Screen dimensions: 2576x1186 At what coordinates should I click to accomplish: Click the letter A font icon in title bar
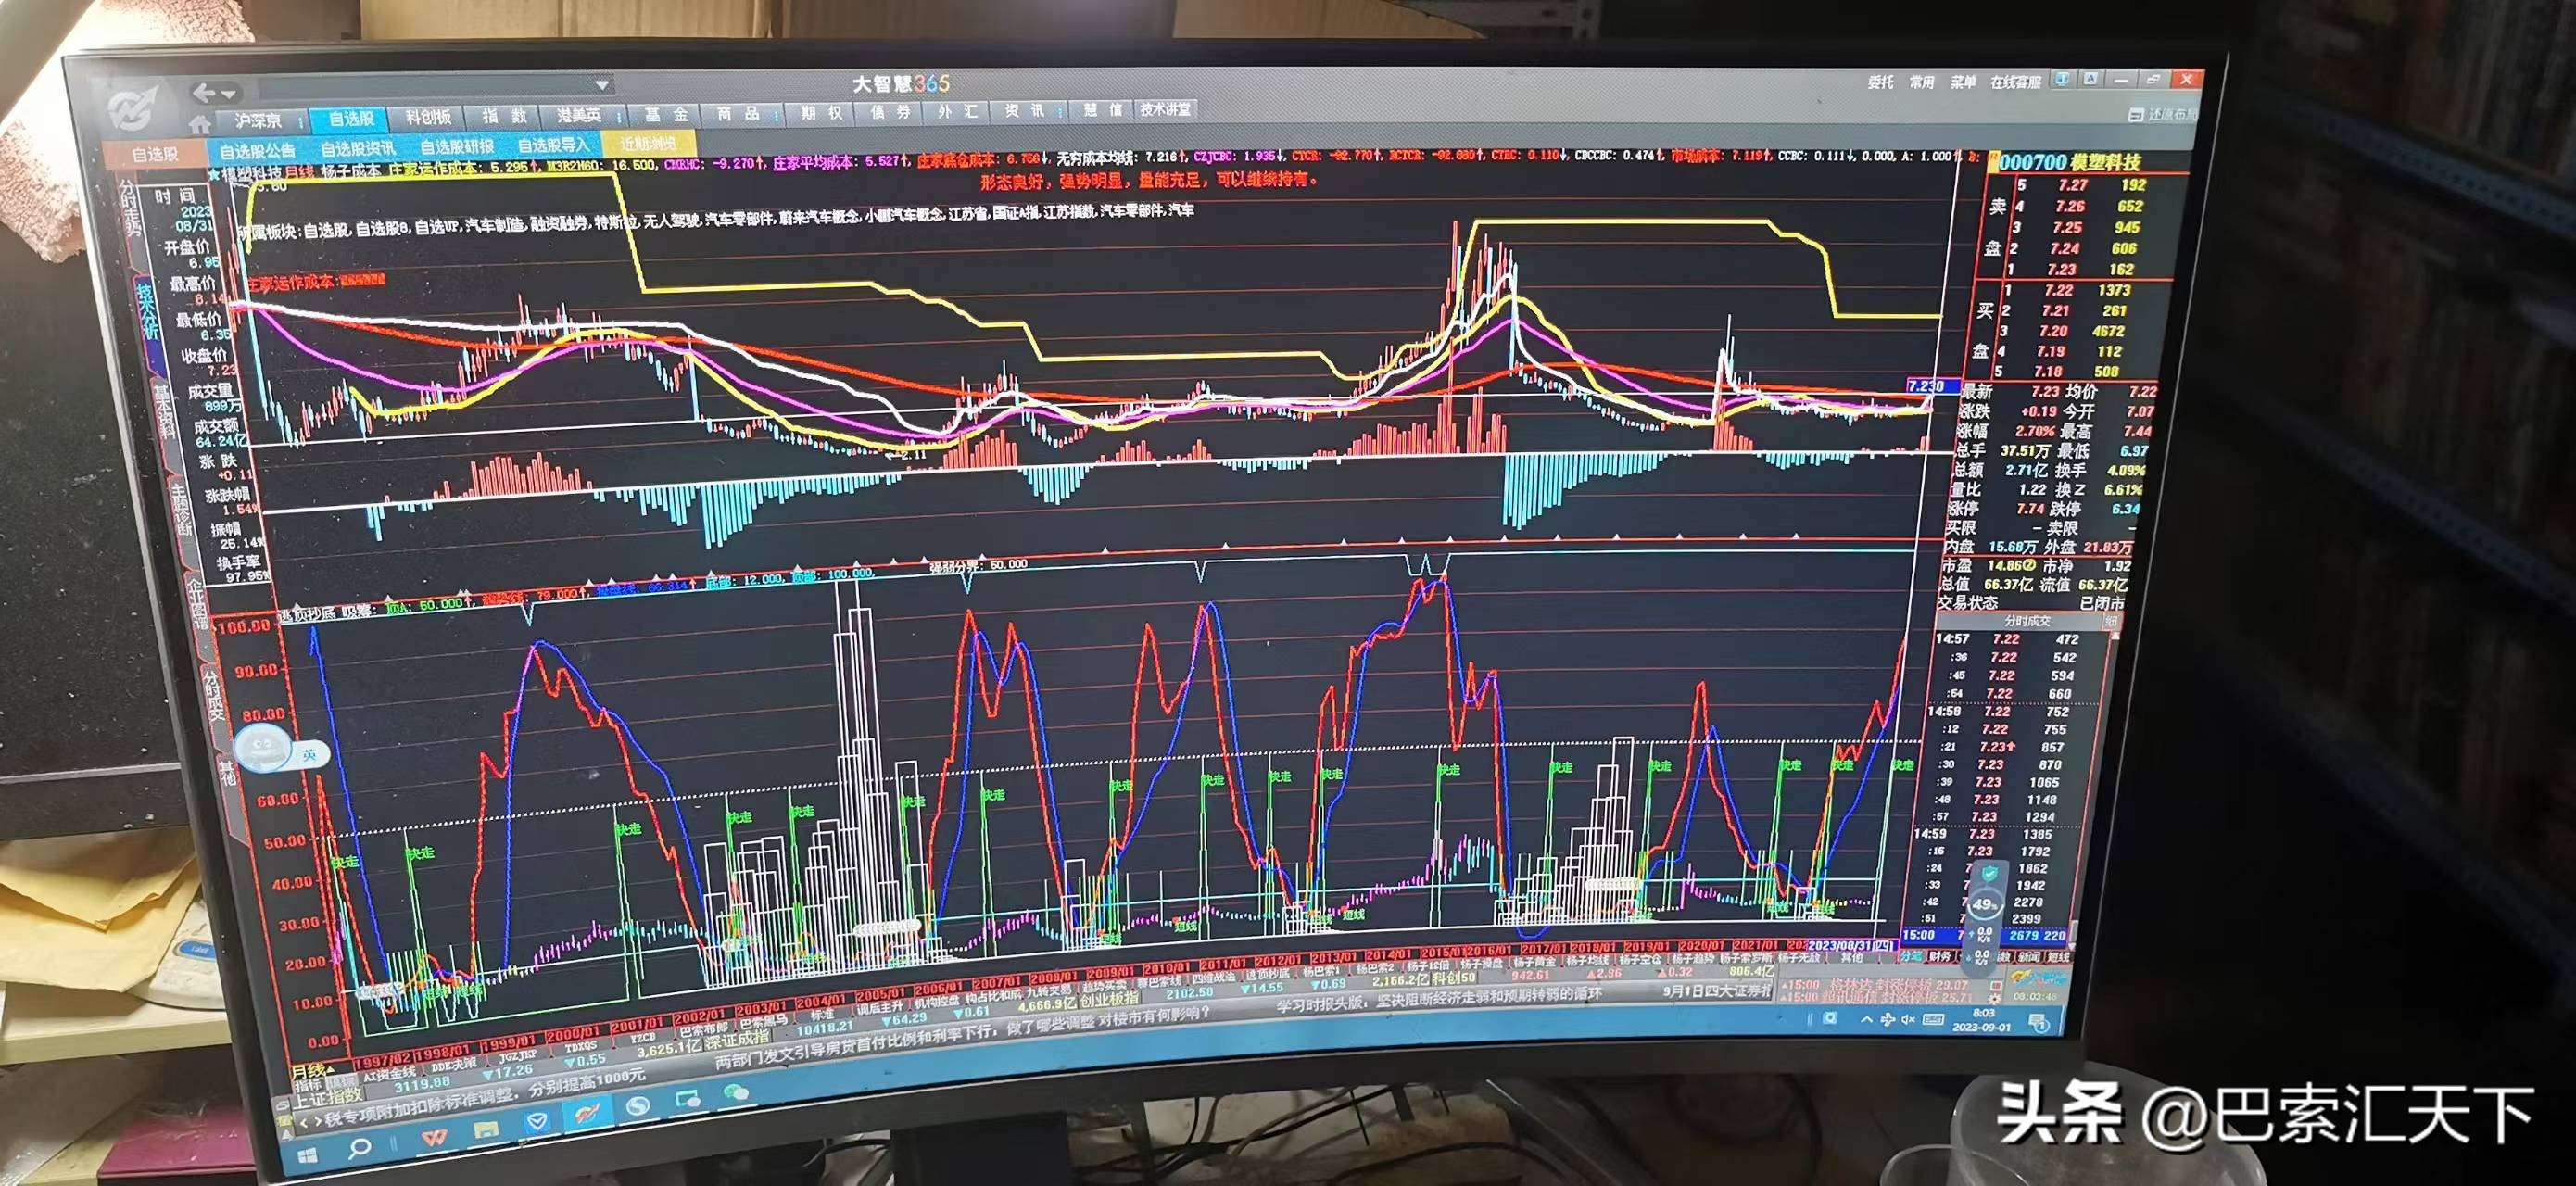(x=2090, y=79)
